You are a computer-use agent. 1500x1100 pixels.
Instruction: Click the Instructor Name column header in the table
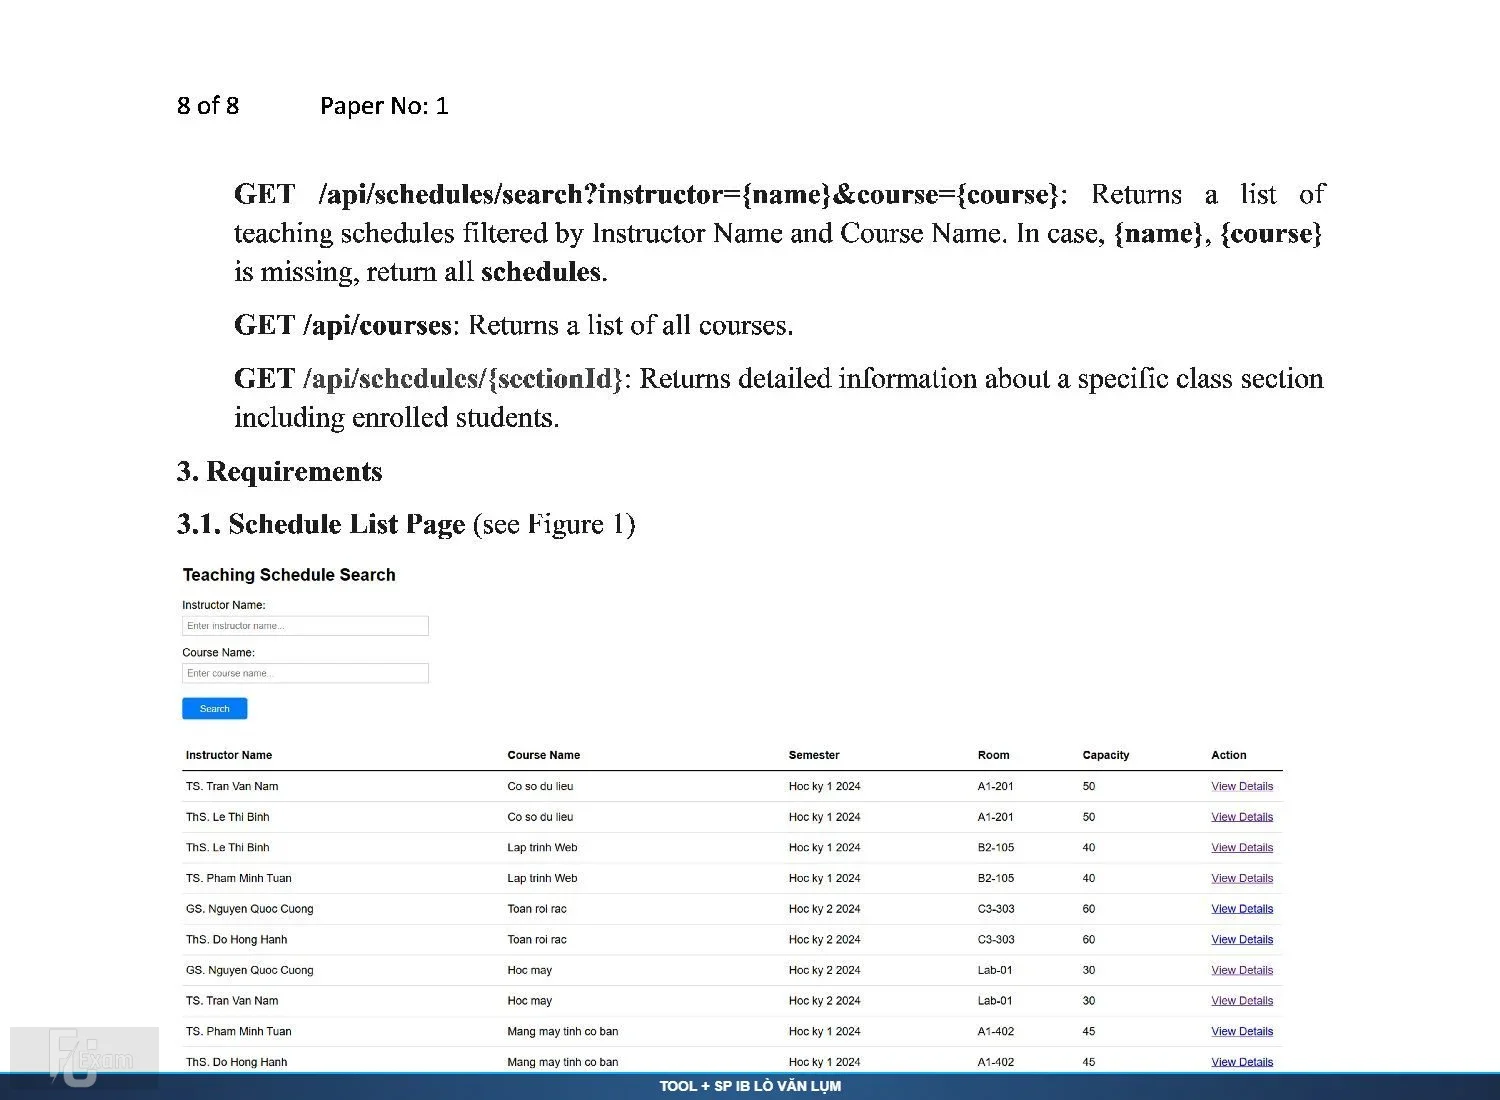click(229, 755)
